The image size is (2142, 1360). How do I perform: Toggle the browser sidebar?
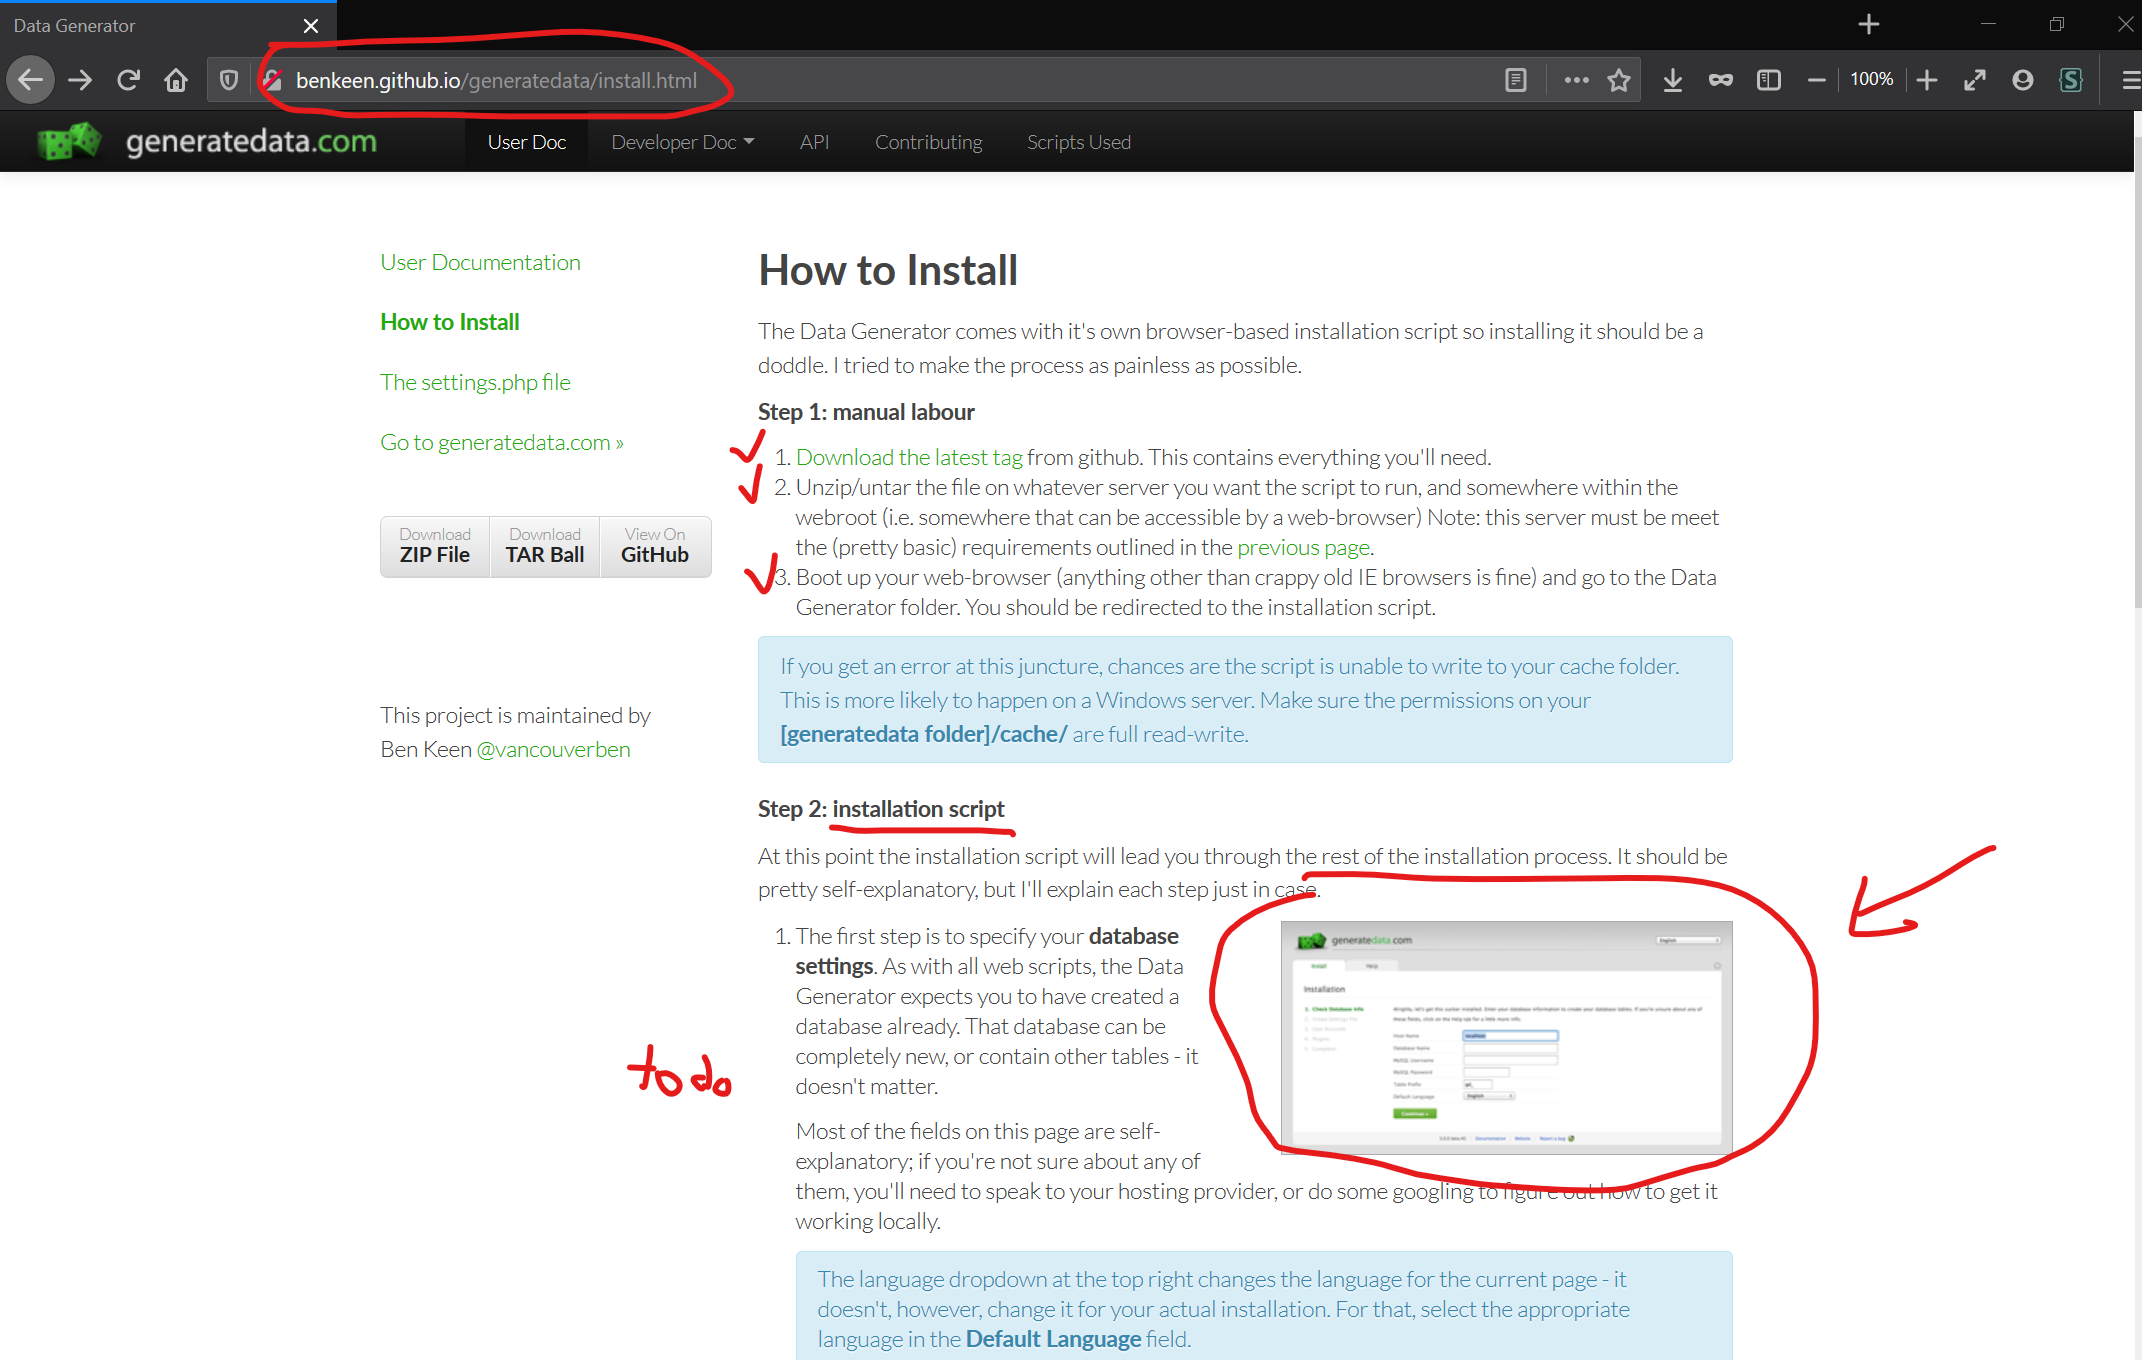point(1768,80)
